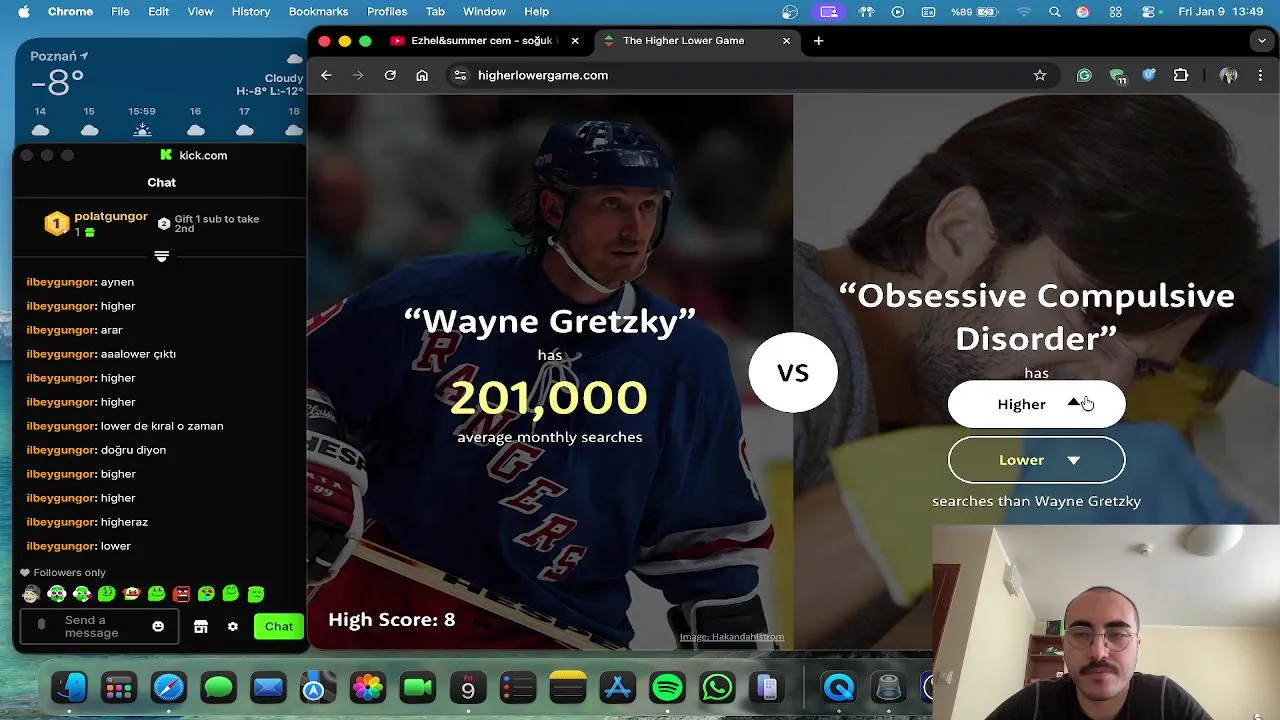Open the Grammarly extension icon
Image resolution: width=1280 pixels, height=720 pixels.
(1084, 75)
